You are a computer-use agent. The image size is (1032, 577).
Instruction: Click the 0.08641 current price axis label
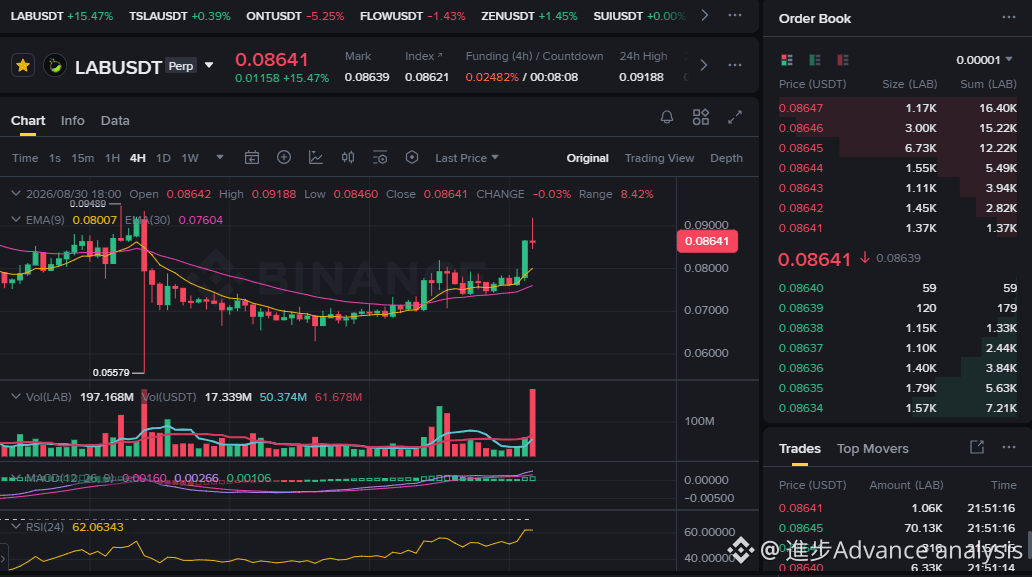click(x=707, y=241)
